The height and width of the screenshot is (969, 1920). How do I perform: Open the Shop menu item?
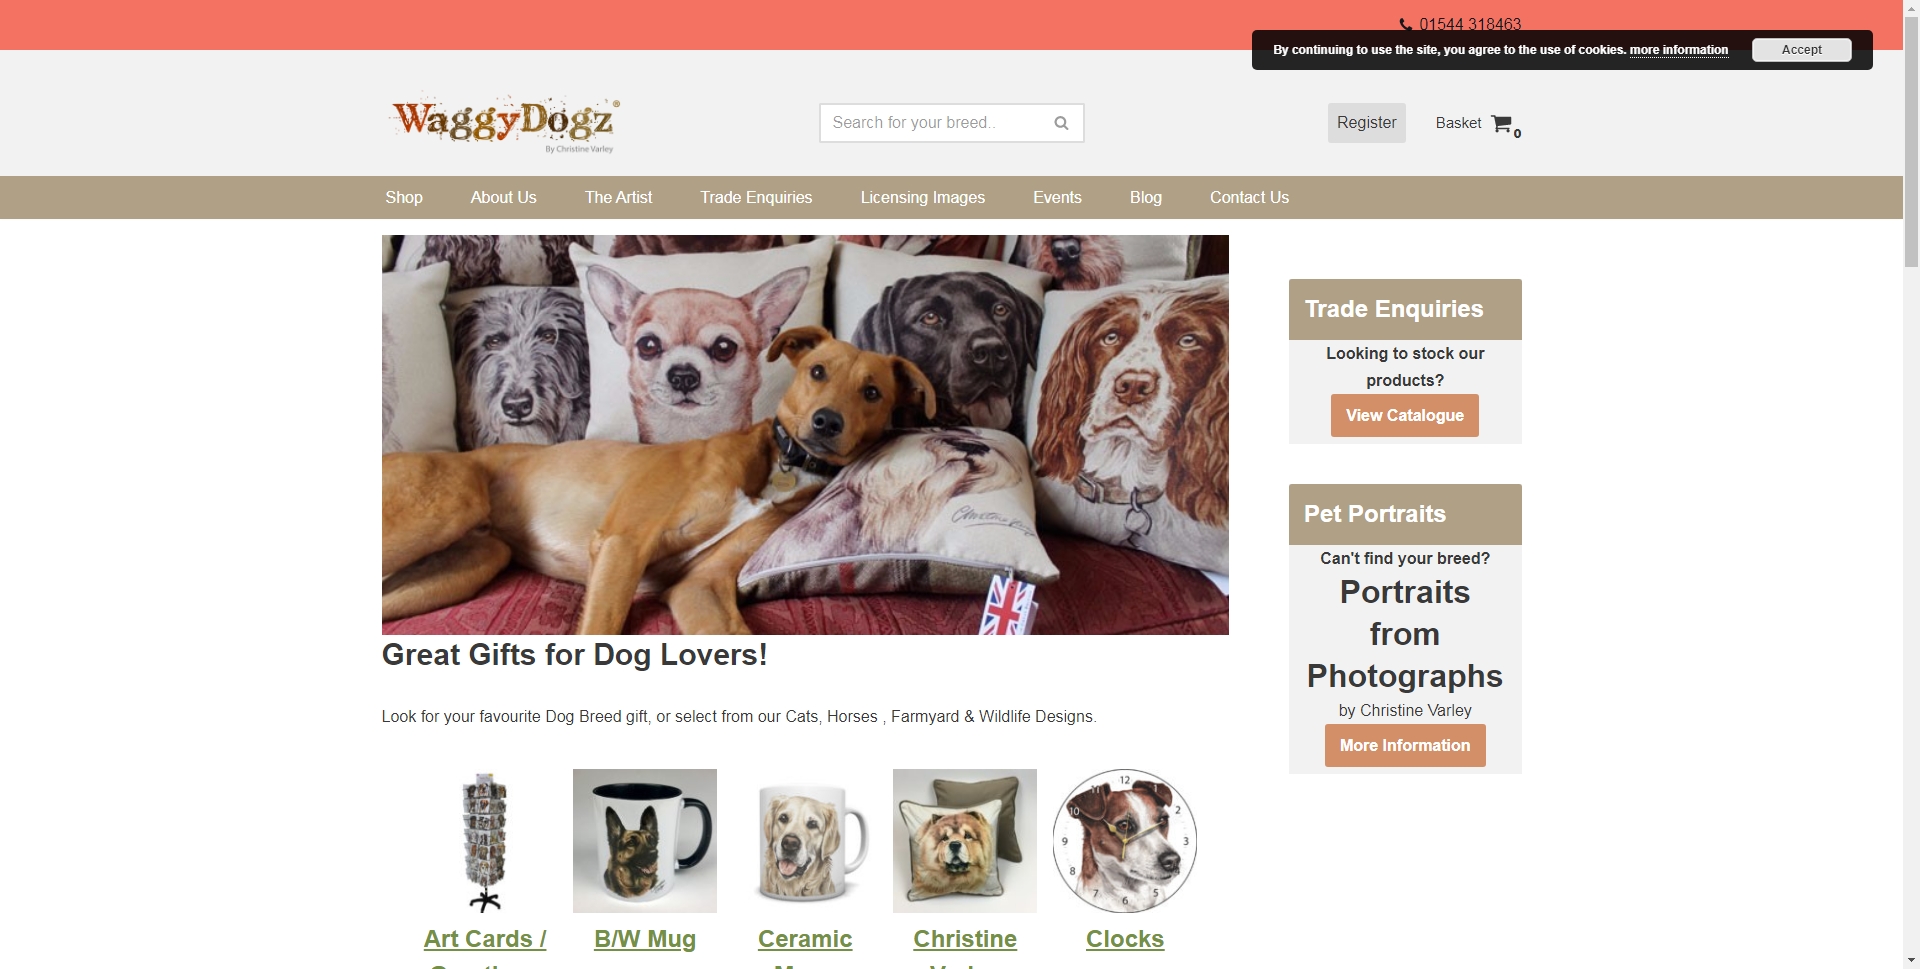click(x=404, y=197)
